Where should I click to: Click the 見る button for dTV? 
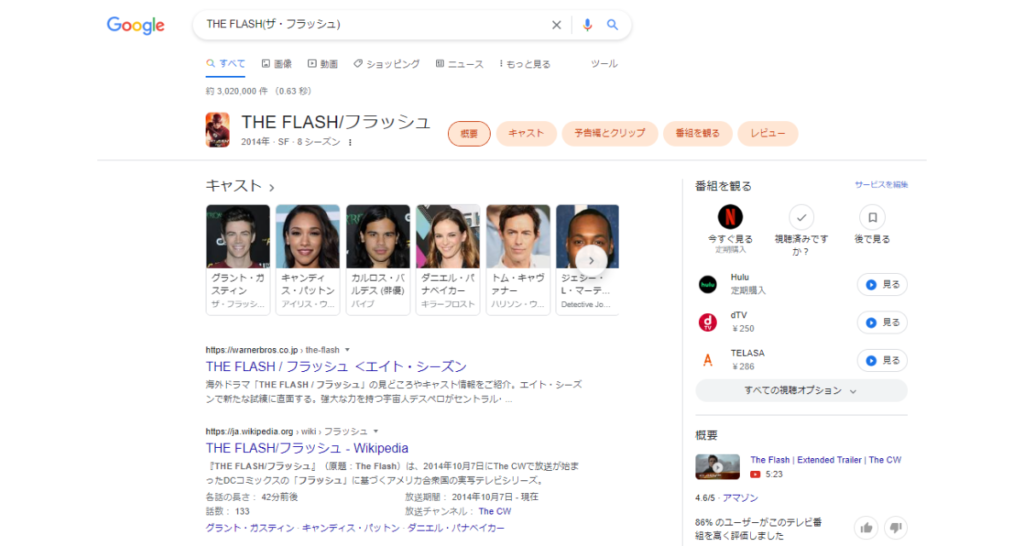tap(882, 323)
